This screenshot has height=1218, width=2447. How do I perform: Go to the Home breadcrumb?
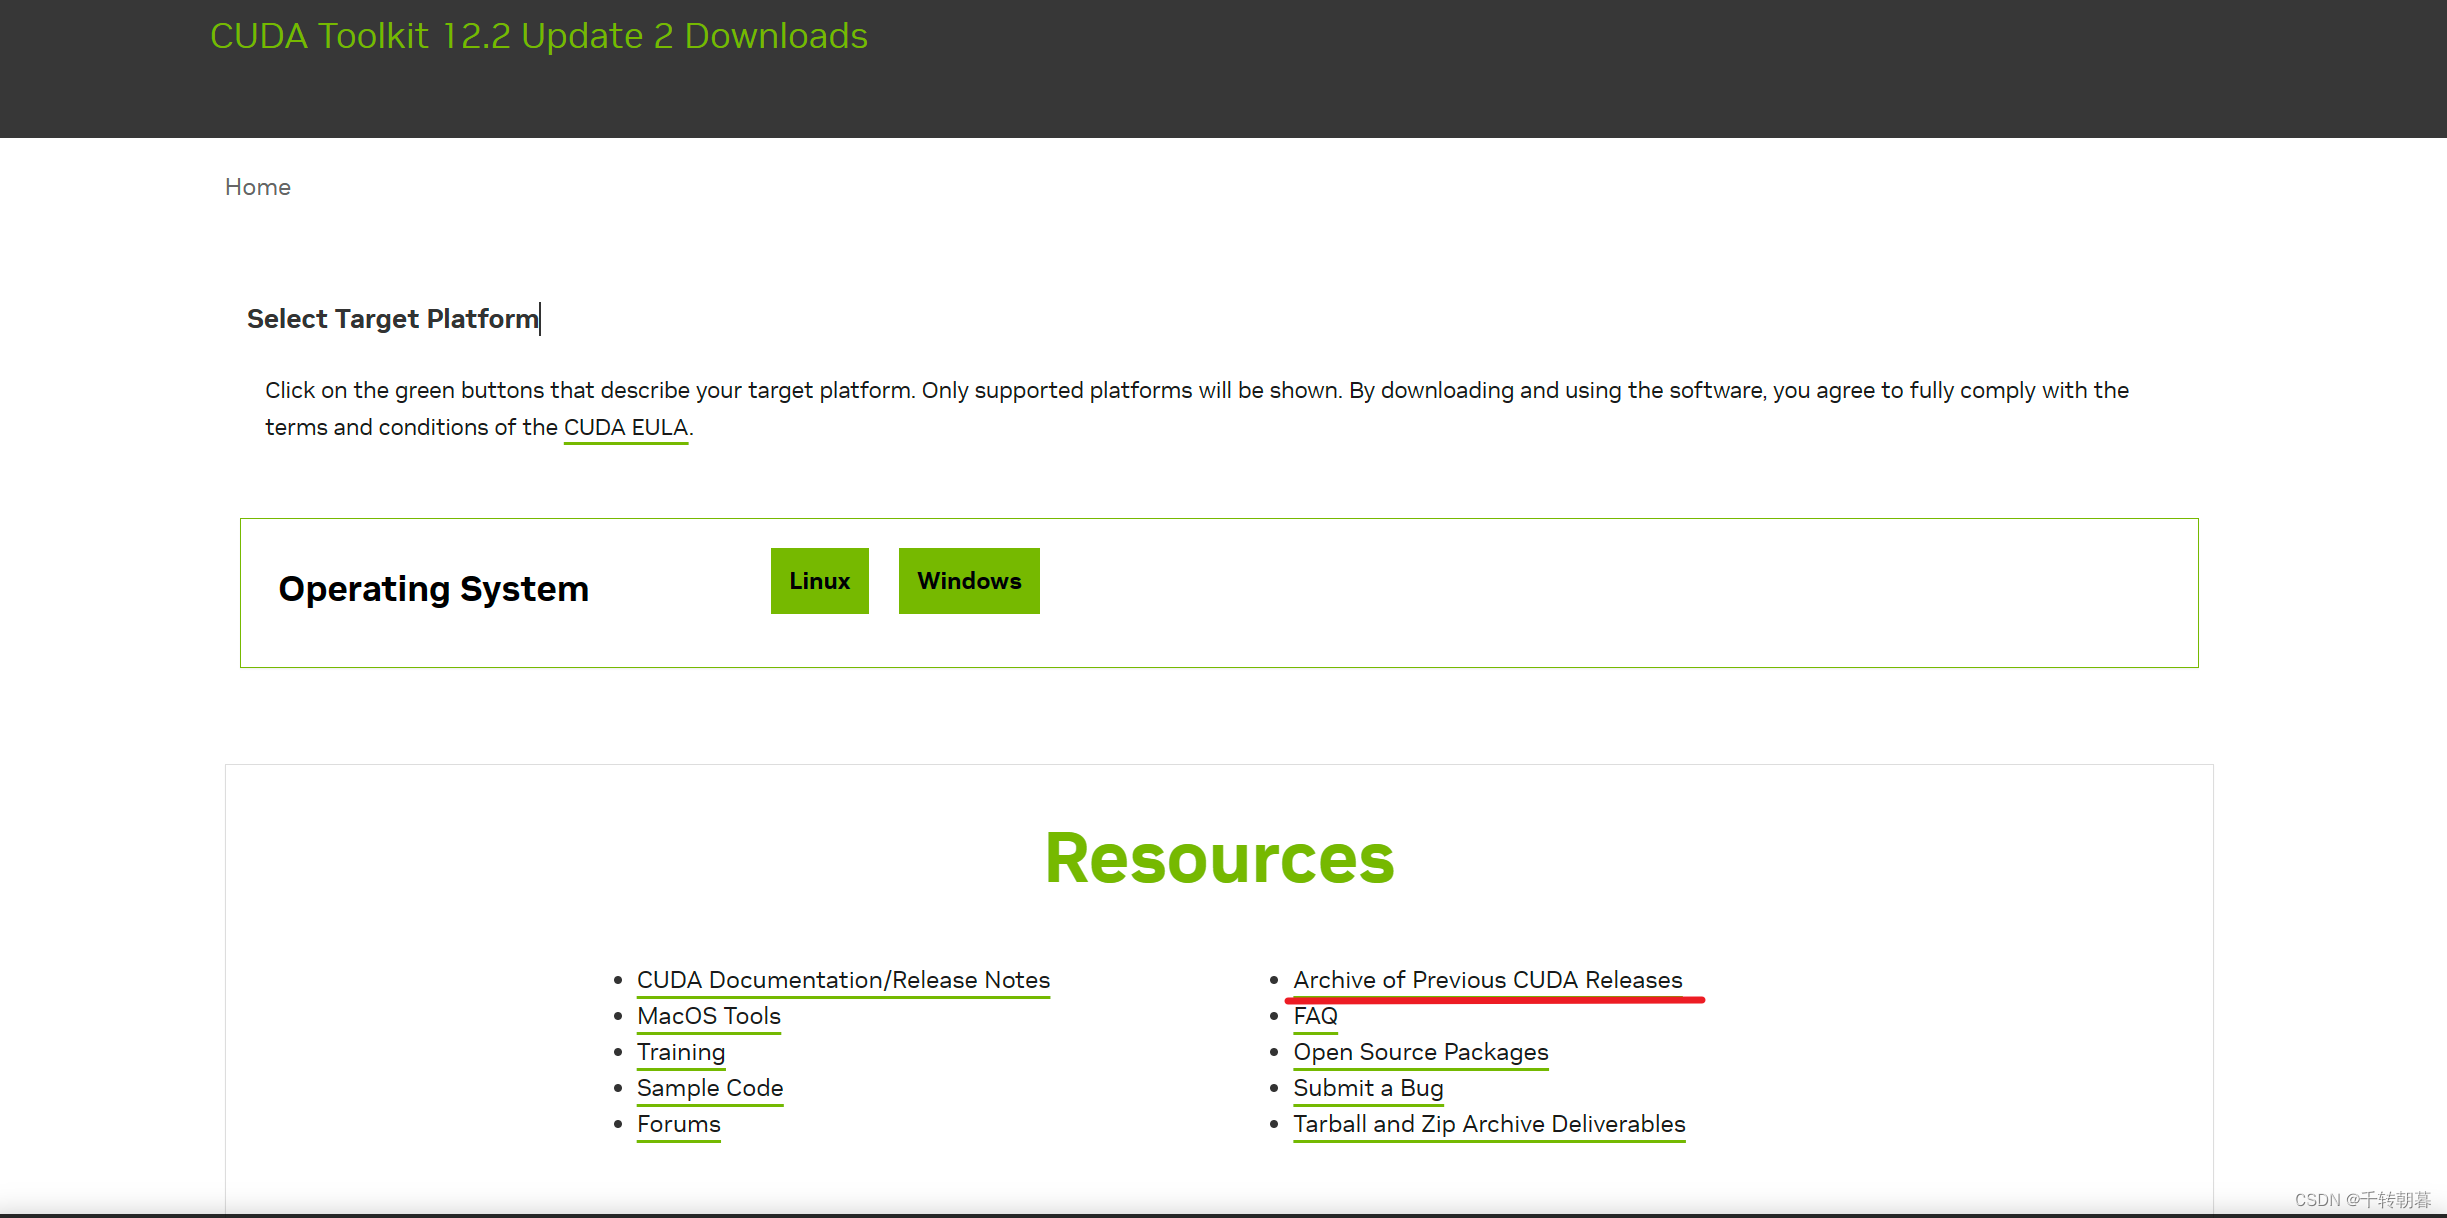(258, 187)
